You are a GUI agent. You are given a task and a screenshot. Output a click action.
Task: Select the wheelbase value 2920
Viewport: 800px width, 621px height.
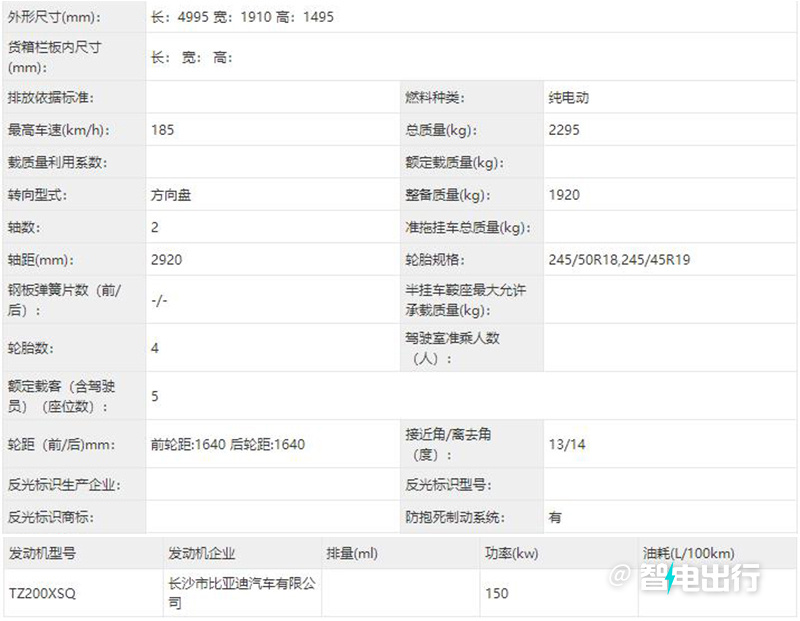(x=166, y=259)
